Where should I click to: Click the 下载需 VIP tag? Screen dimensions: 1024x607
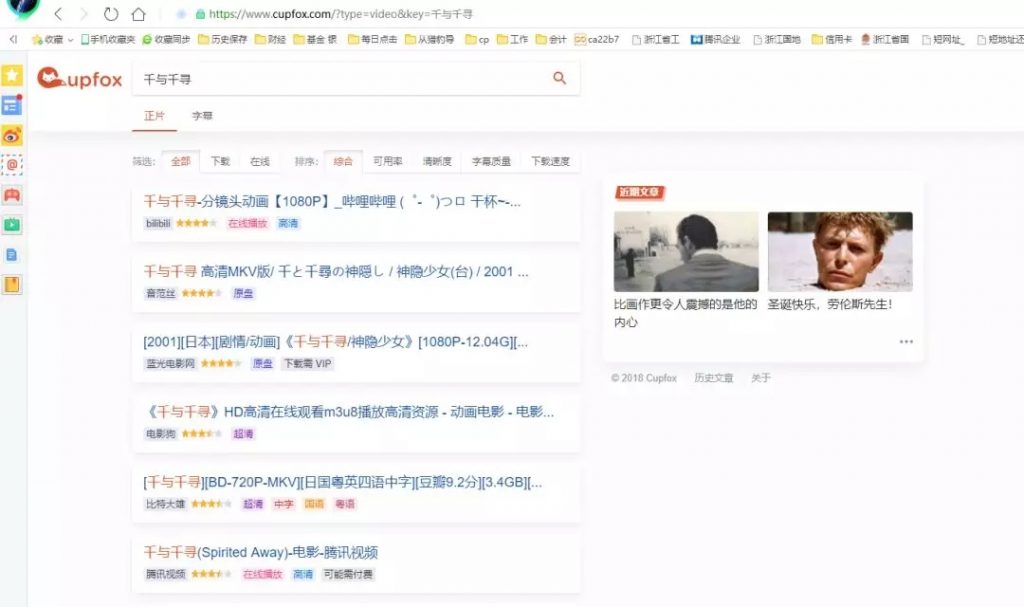[307, 363]
